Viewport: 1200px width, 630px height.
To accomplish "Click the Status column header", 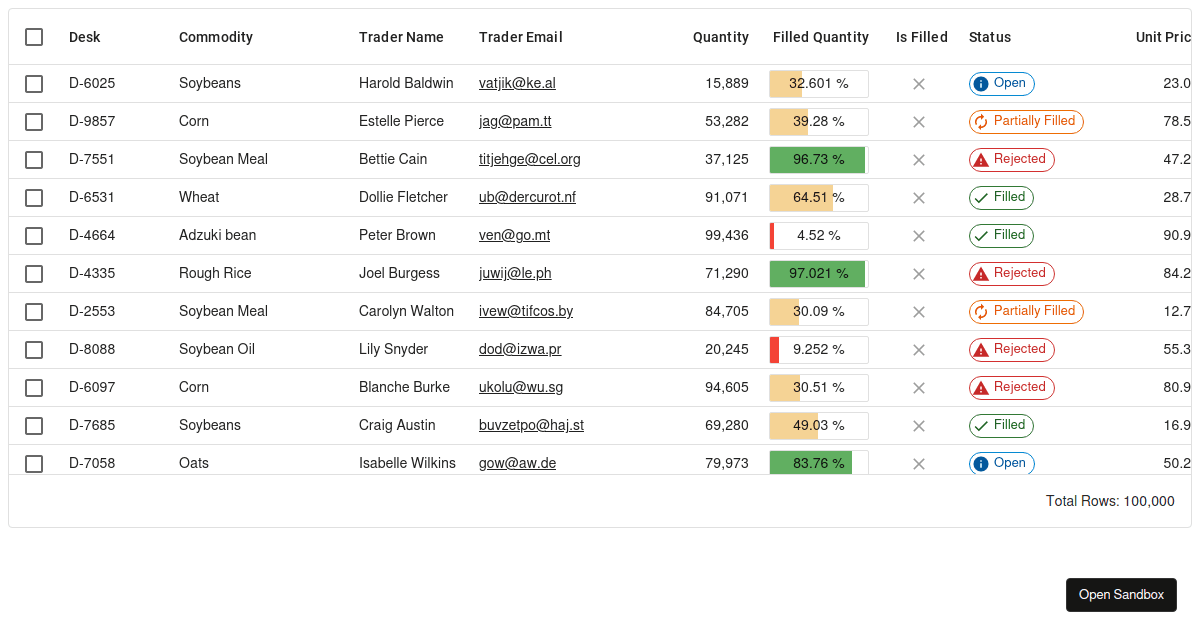I will [990, 37].
